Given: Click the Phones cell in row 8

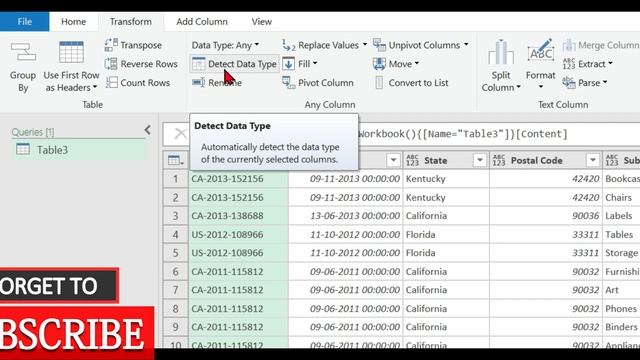Looking at the screenshot, I should pyautogui.click(x=621, y=309).
